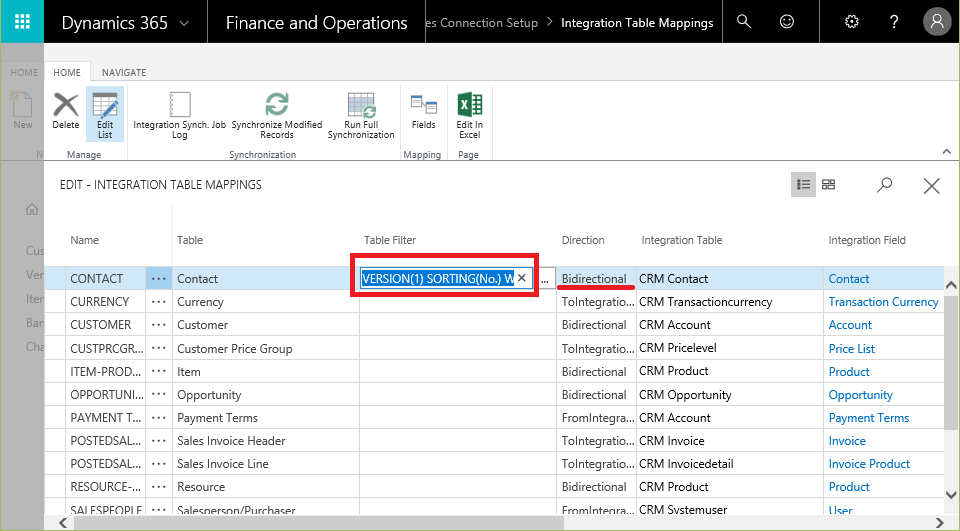
Task: Sort by the Name column header
Action: (x=84, y=240)
